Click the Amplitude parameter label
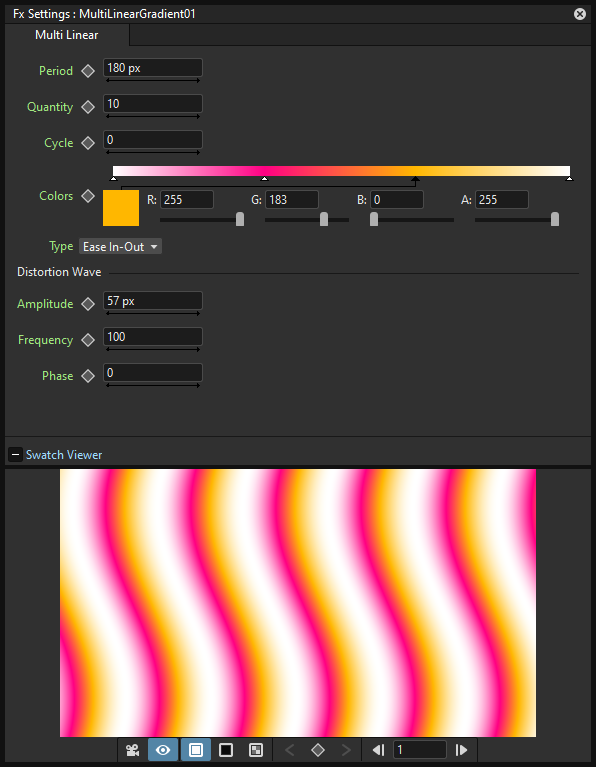This screenshot has width=596, height=767. tap(45, 304)
